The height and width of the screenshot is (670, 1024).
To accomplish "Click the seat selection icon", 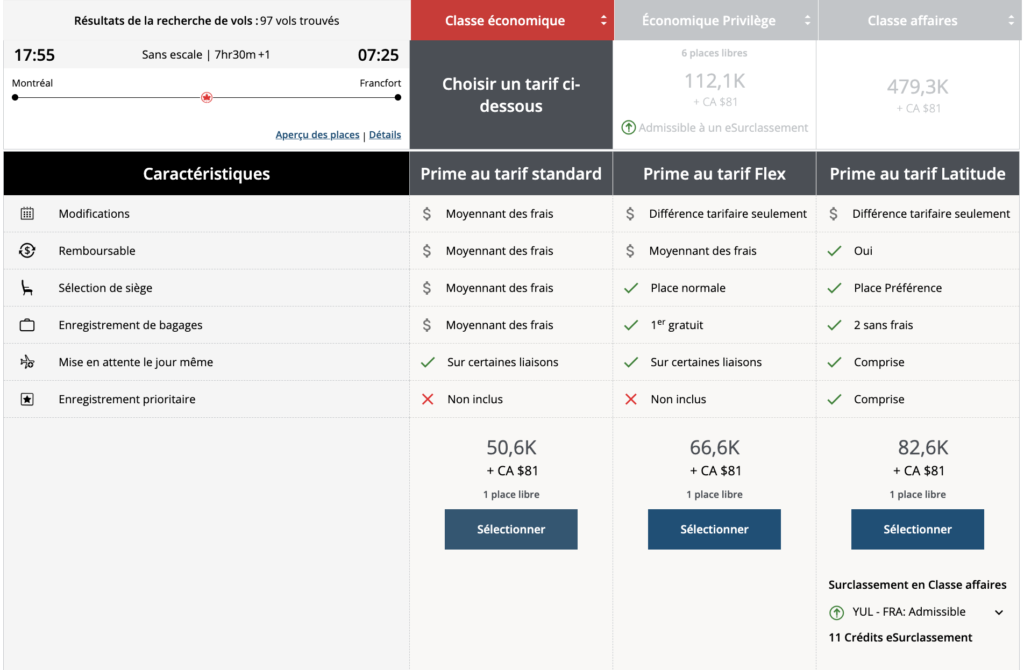I will 27,288.
